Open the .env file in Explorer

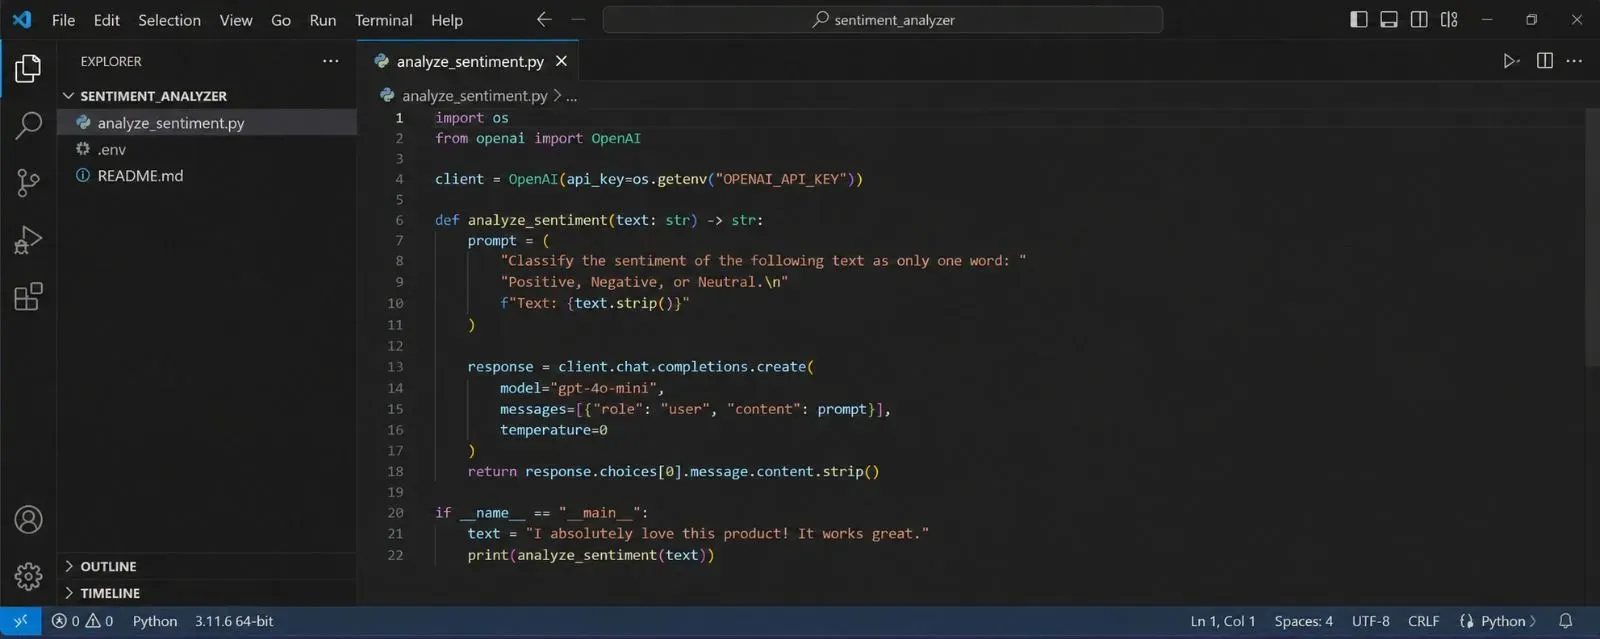[207, 149]
